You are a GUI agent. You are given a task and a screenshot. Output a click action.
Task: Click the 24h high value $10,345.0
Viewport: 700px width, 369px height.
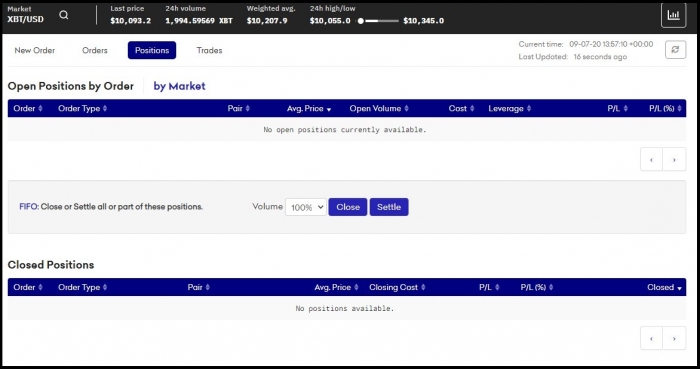pyautogui.click(x=423, y=21)
